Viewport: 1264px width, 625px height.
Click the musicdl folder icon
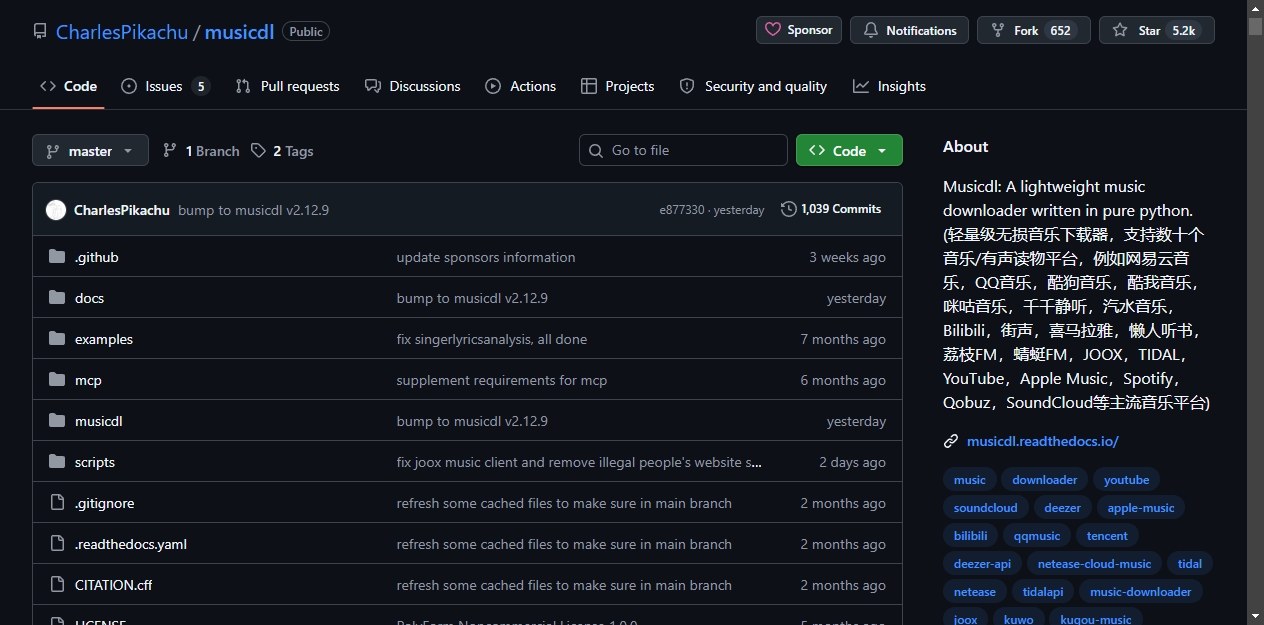click(x=56, y=421)
